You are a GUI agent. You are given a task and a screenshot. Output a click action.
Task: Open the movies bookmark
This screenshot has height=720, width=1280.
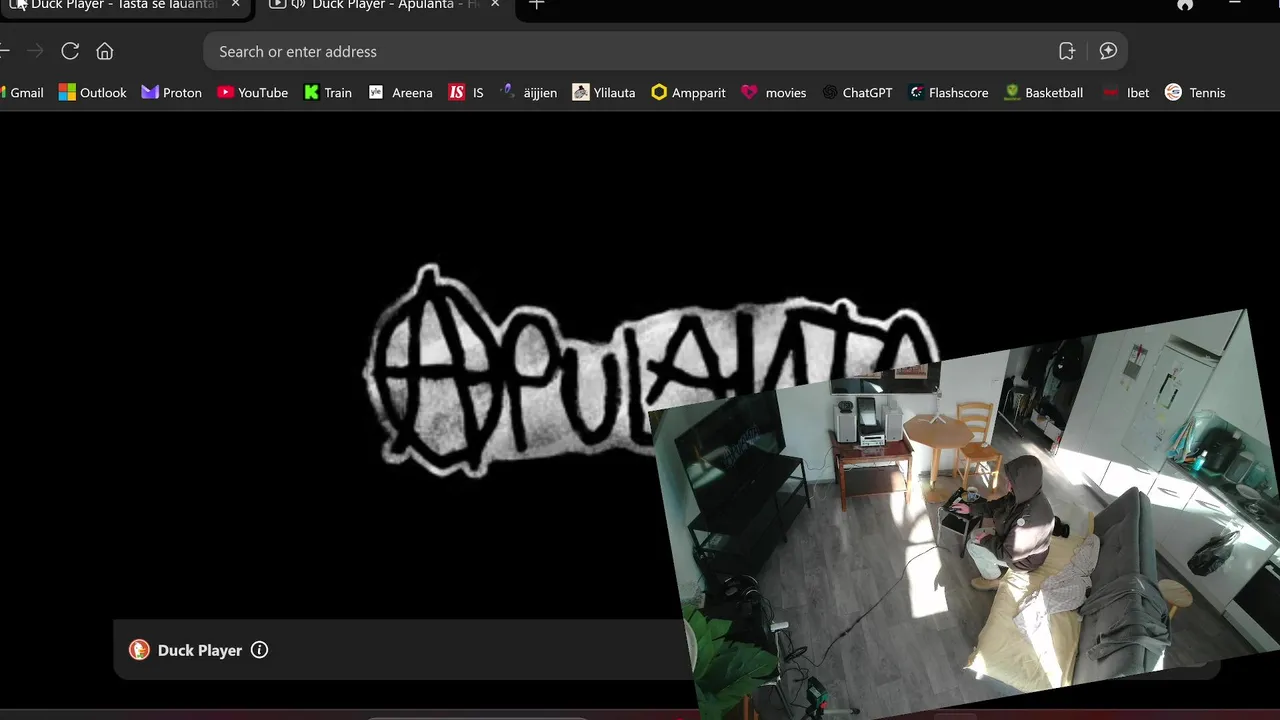click(774, 92)
